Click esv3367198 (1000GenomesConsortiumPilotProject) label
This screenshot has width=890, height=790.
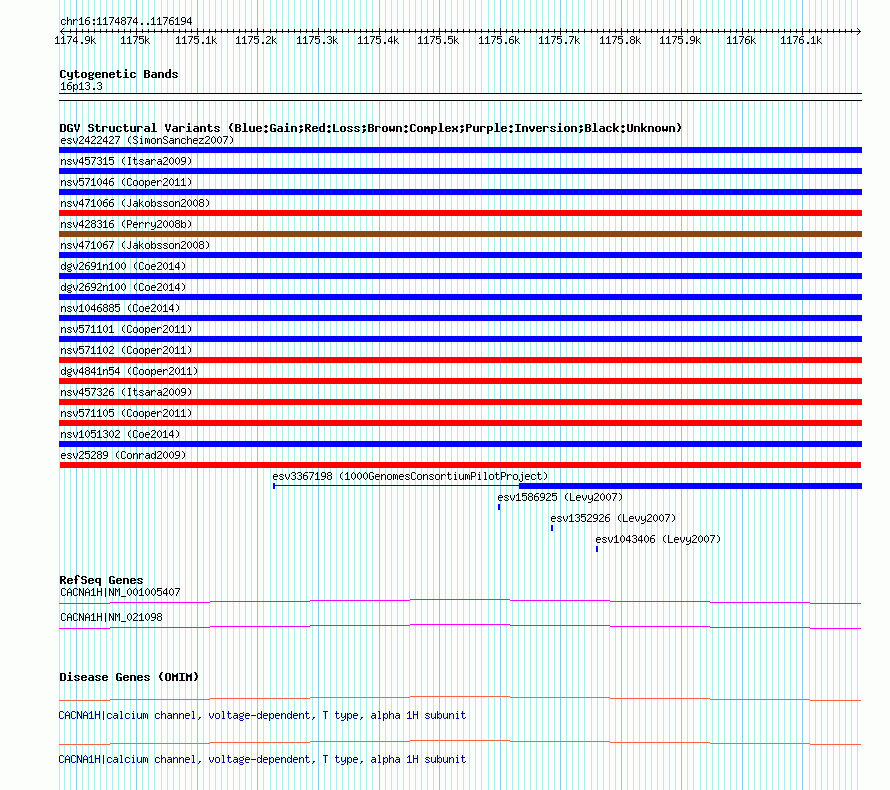tap(410, 476)
